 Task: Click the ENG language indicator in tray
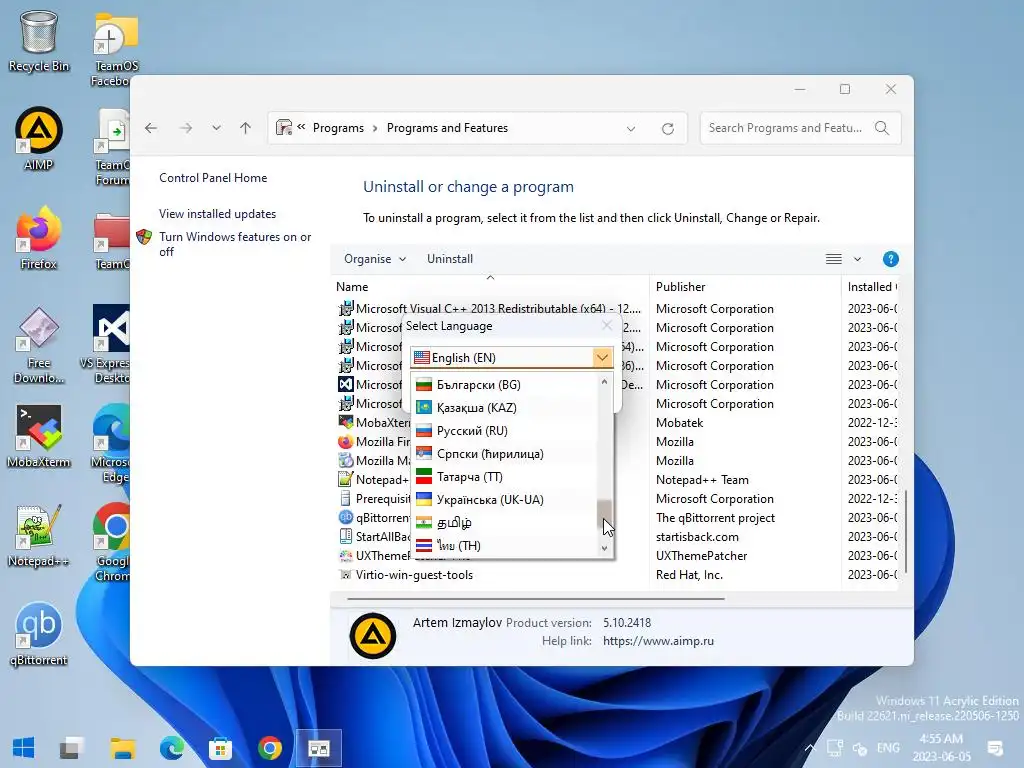pyautogui.click(x=888, y=748)
